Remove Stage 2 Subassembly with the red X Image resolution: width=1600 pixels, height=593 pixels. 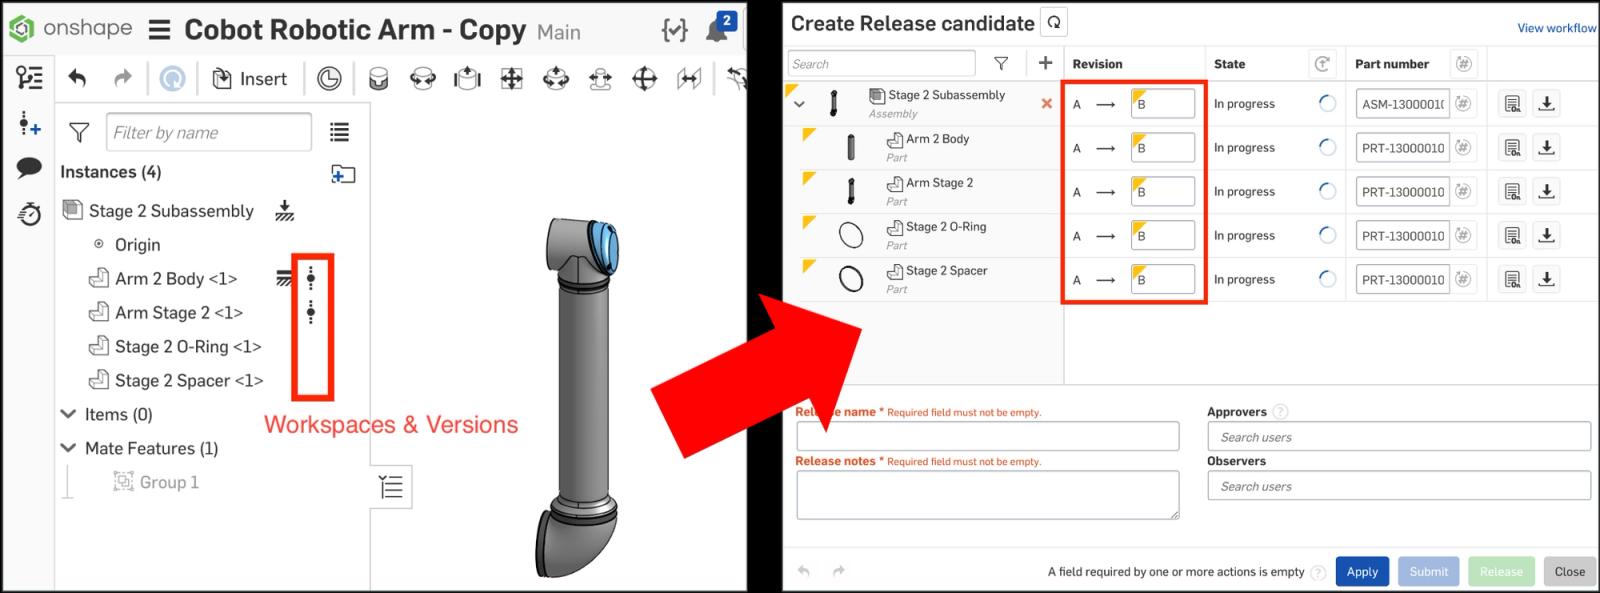(x=1046, y=104)
